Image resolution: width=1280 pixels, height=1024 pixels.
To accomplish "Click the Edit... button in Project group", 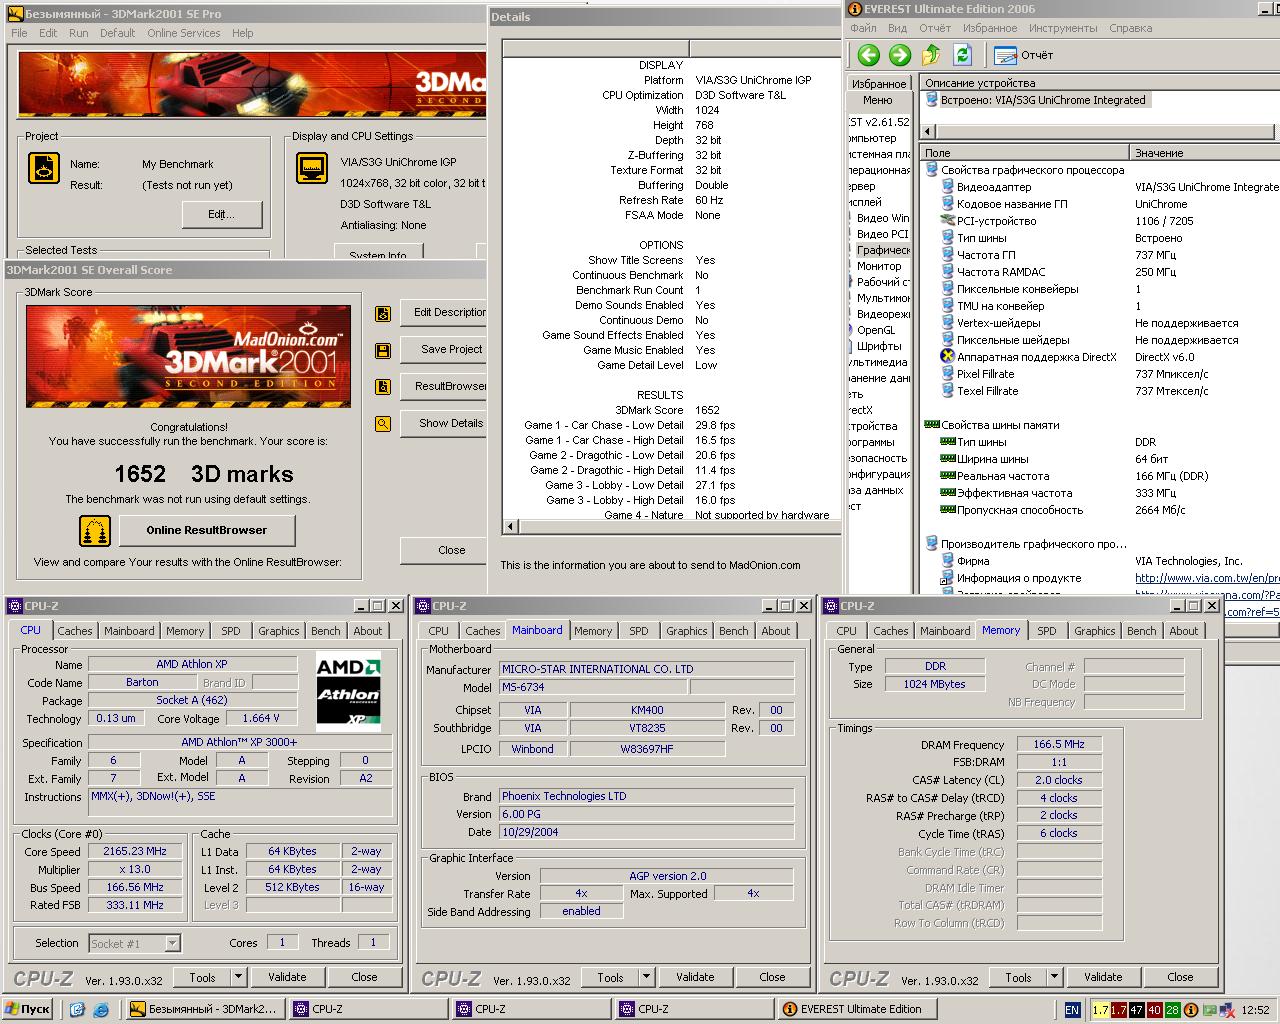I will [x=222, y=214].
